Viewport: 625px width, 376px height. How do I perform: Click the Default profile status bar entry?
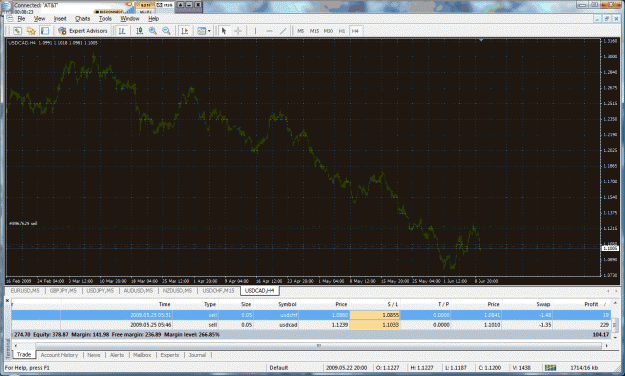pyautogui.click(x=279, y=368)
